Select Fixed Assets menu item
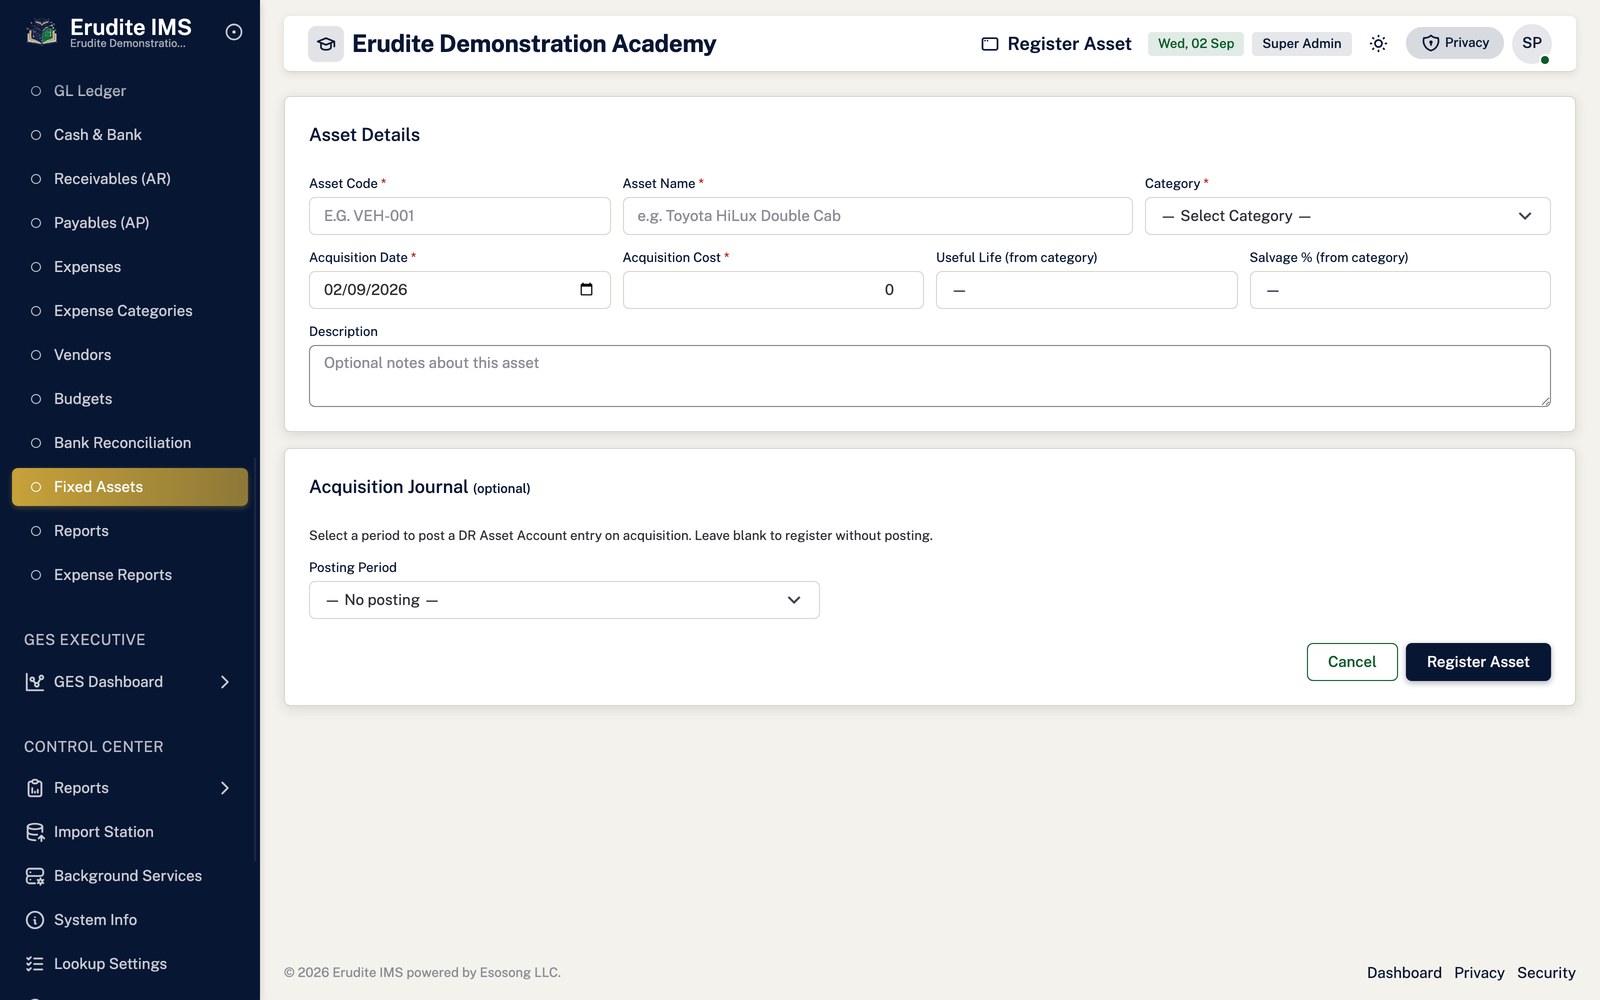The height and width of the screenshot is (1000, 1600). 130,487
